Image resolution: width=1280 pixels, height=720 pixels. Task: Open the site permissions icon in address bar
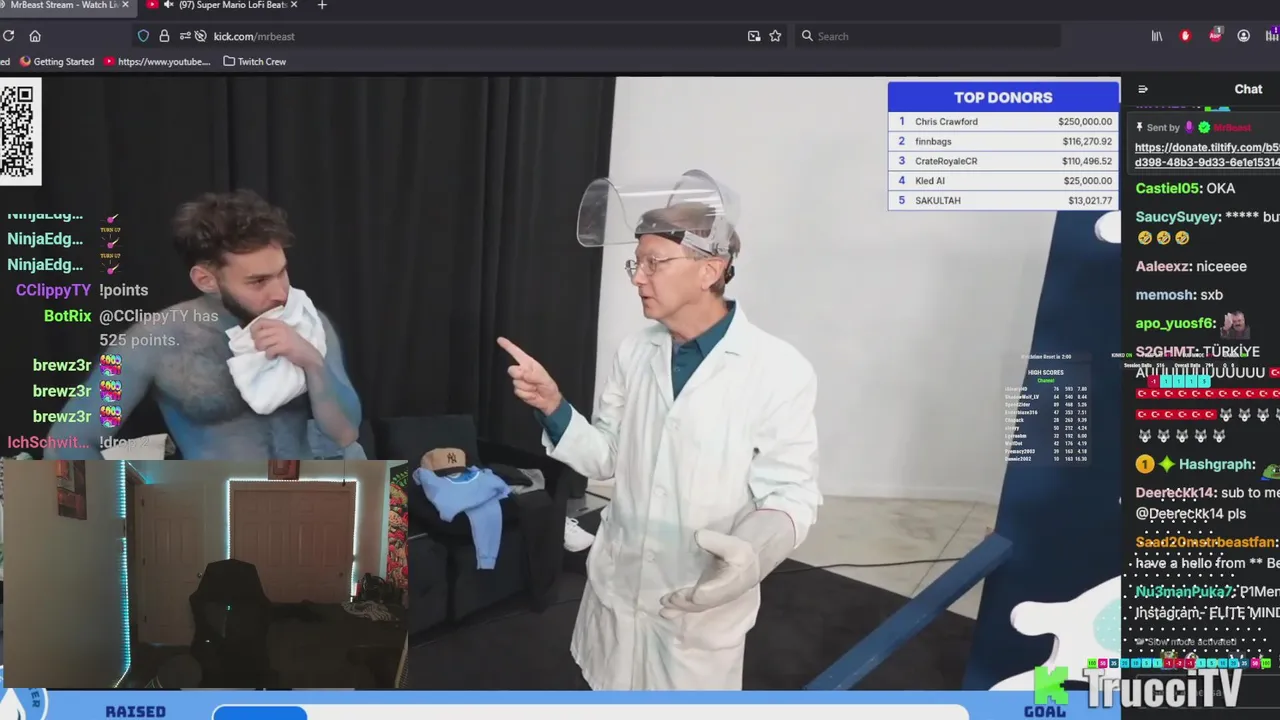[185, 36]
